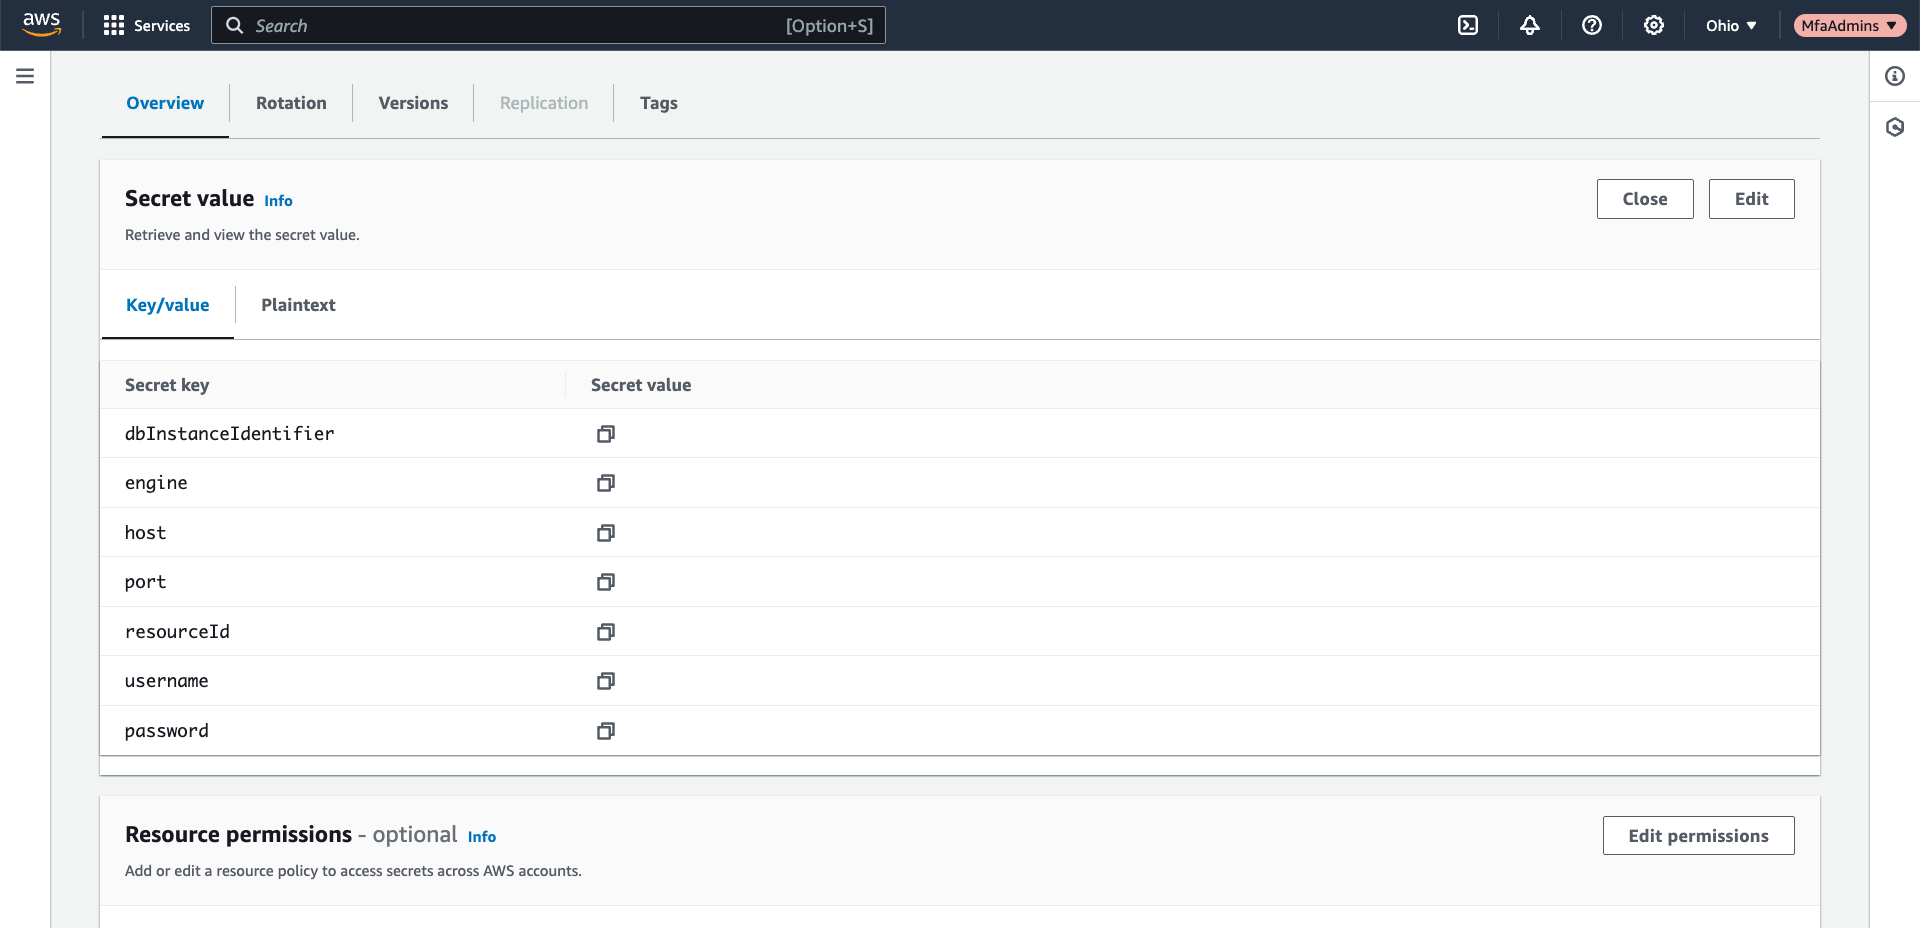Click the Close button for secret value

[1645, 199]
